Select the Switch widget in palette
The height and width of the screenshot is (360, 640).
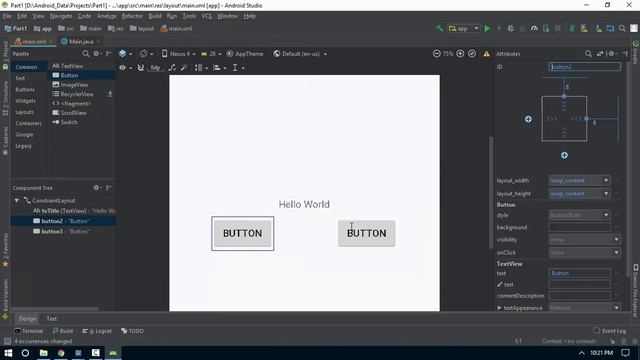click(x=65, y=122)
